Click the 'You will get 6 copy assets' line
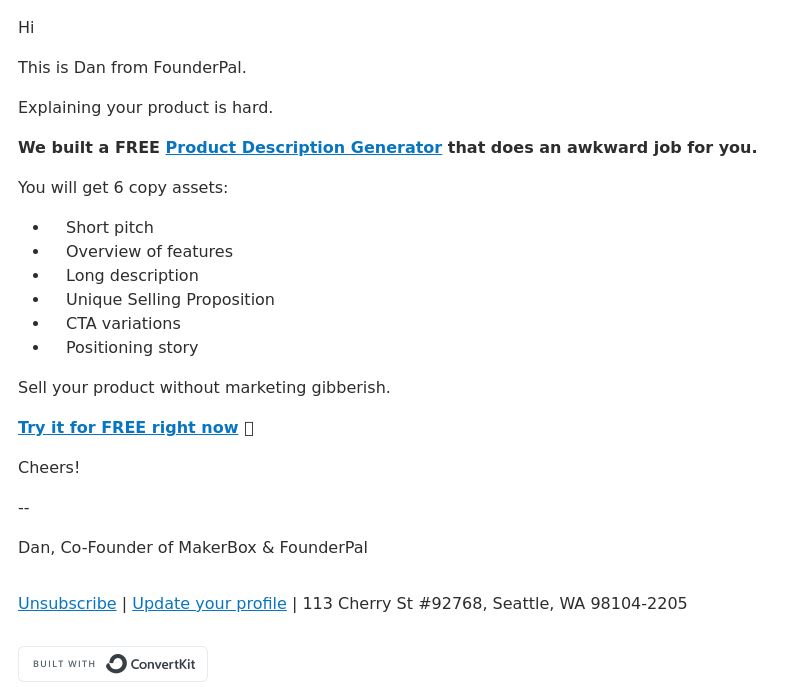Screen dimensions: 800x687 point(123,188)
